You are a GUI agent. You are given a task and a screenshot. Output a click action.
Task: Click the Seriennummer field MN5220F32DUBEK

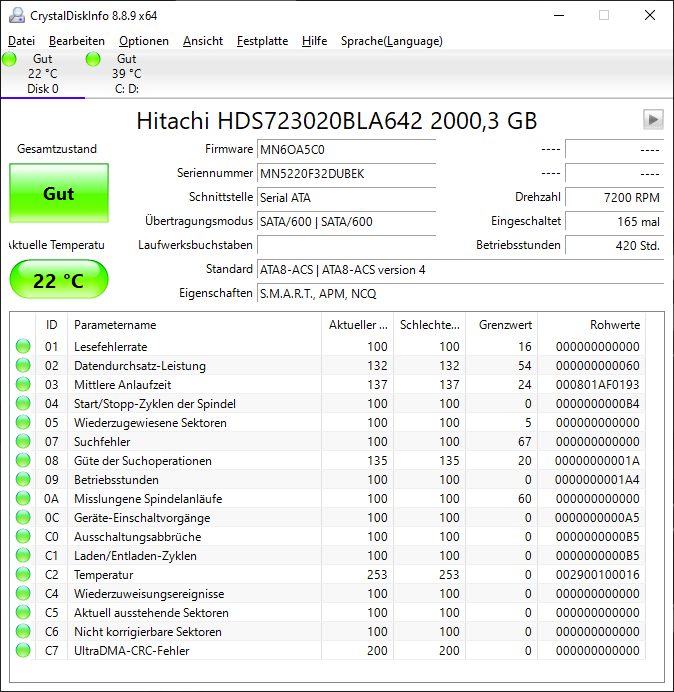pos(346,173)
